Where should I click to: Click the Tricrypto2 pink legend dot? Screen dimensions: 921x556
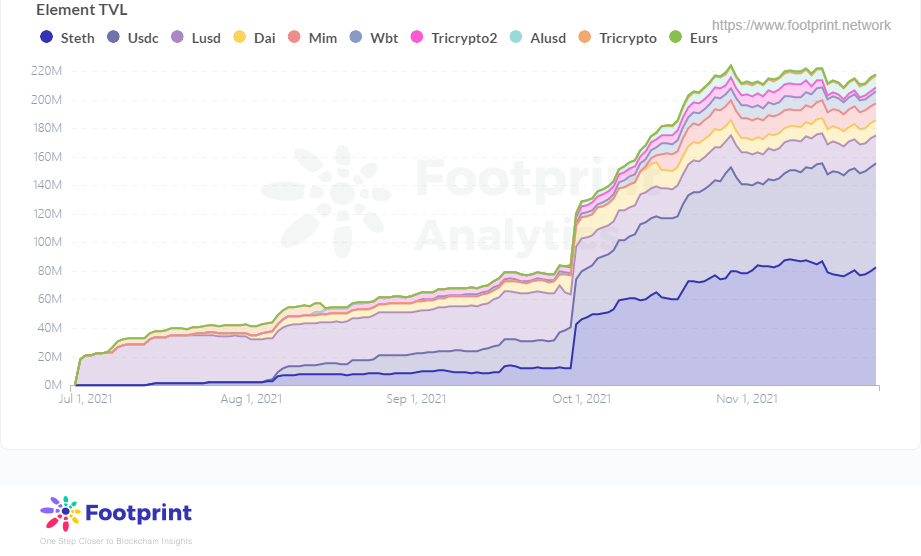tap(417, 38)
